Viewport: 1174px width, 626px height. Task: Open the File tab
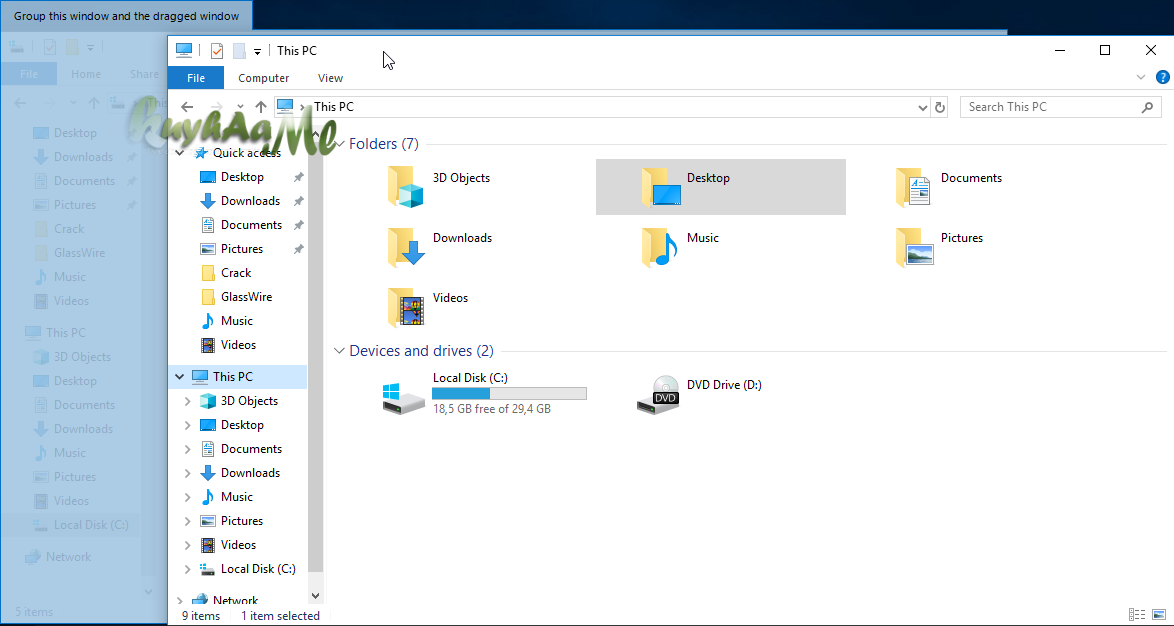tap(195, 78)
